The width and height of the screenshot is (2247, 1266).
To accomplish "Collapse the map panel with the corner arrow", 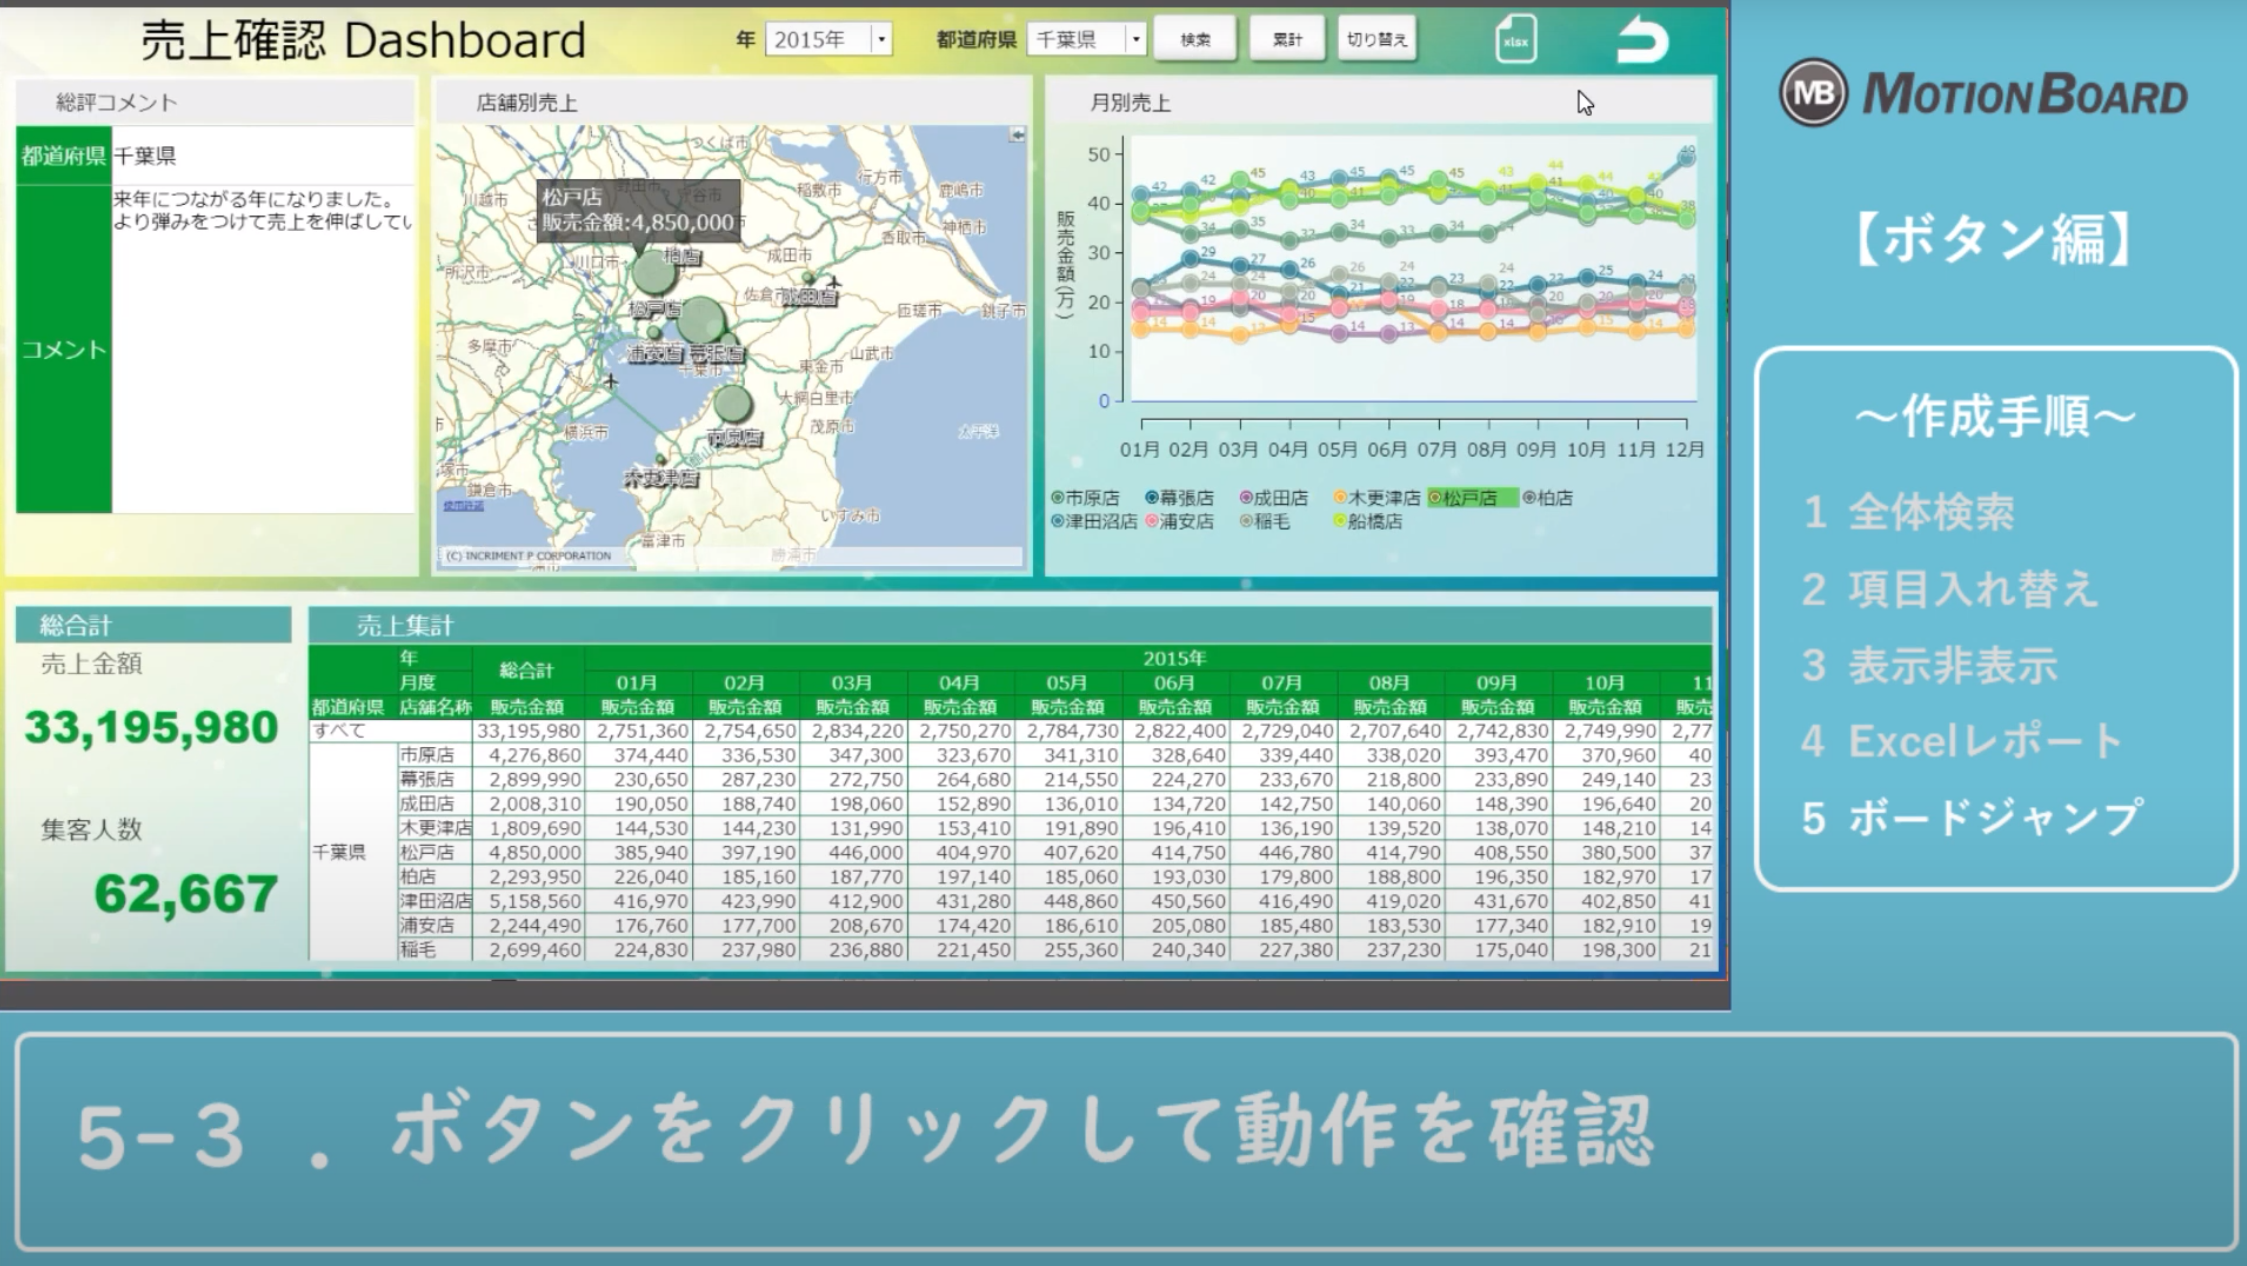I will click(1017, 135).
